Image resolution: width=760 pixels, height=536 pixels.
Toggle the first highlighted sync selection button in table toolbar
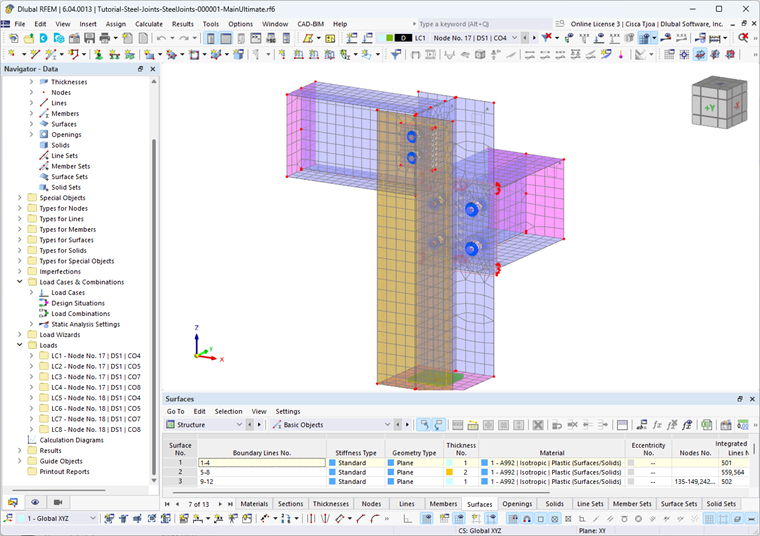[x=424, y=425]
